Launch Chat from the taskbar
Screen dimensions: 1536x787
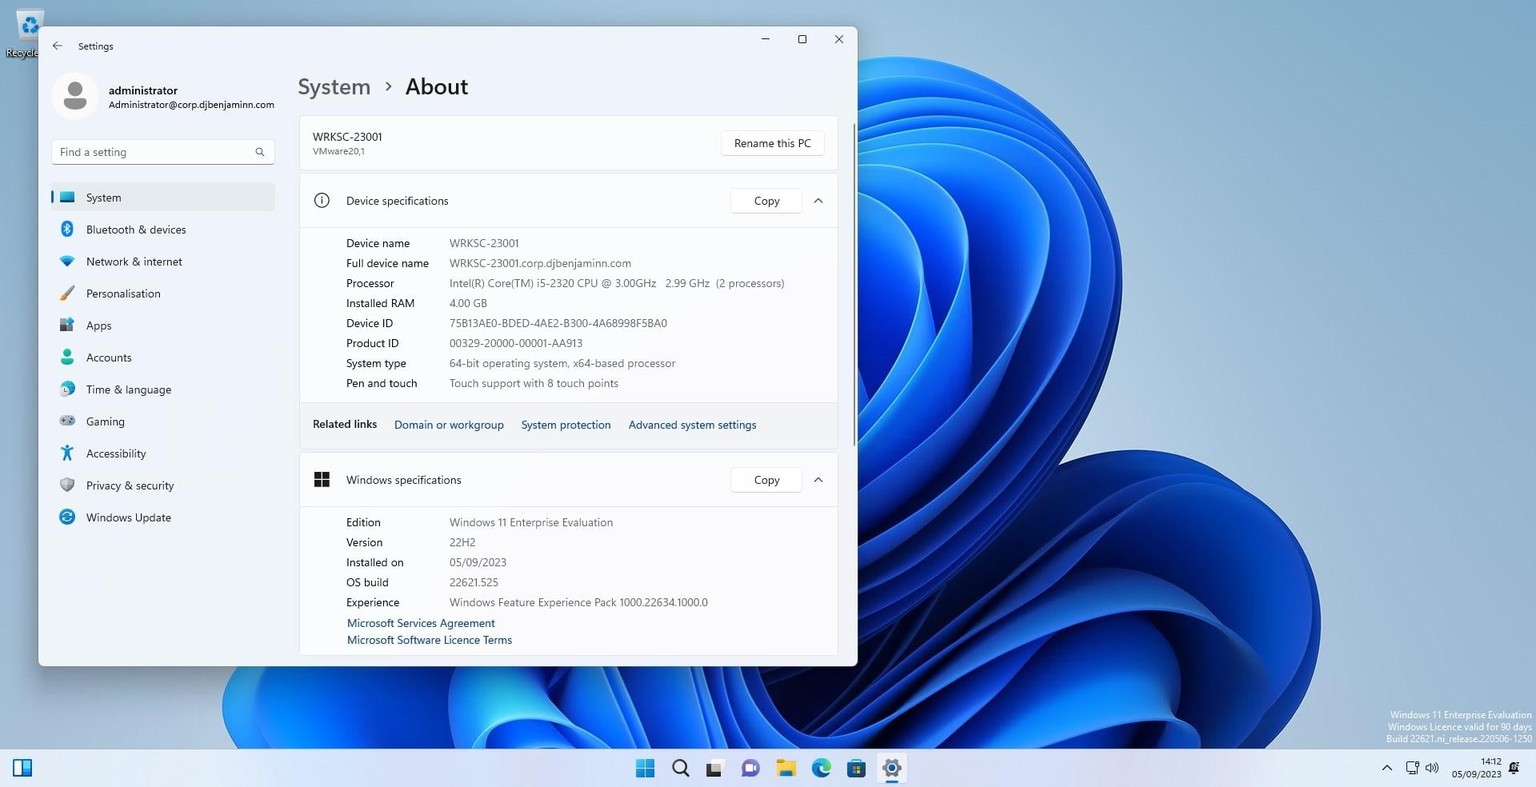tap(750, 768)
